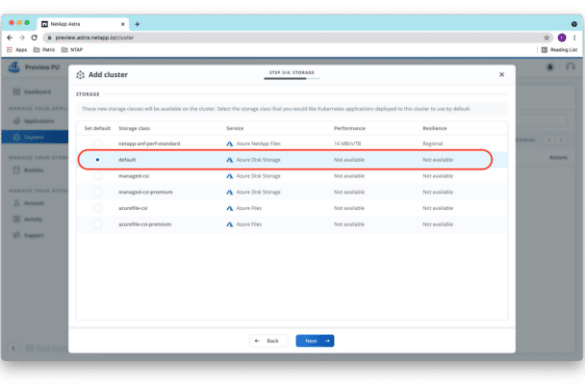Open Support in the sidebar

[x=35, y=235]
